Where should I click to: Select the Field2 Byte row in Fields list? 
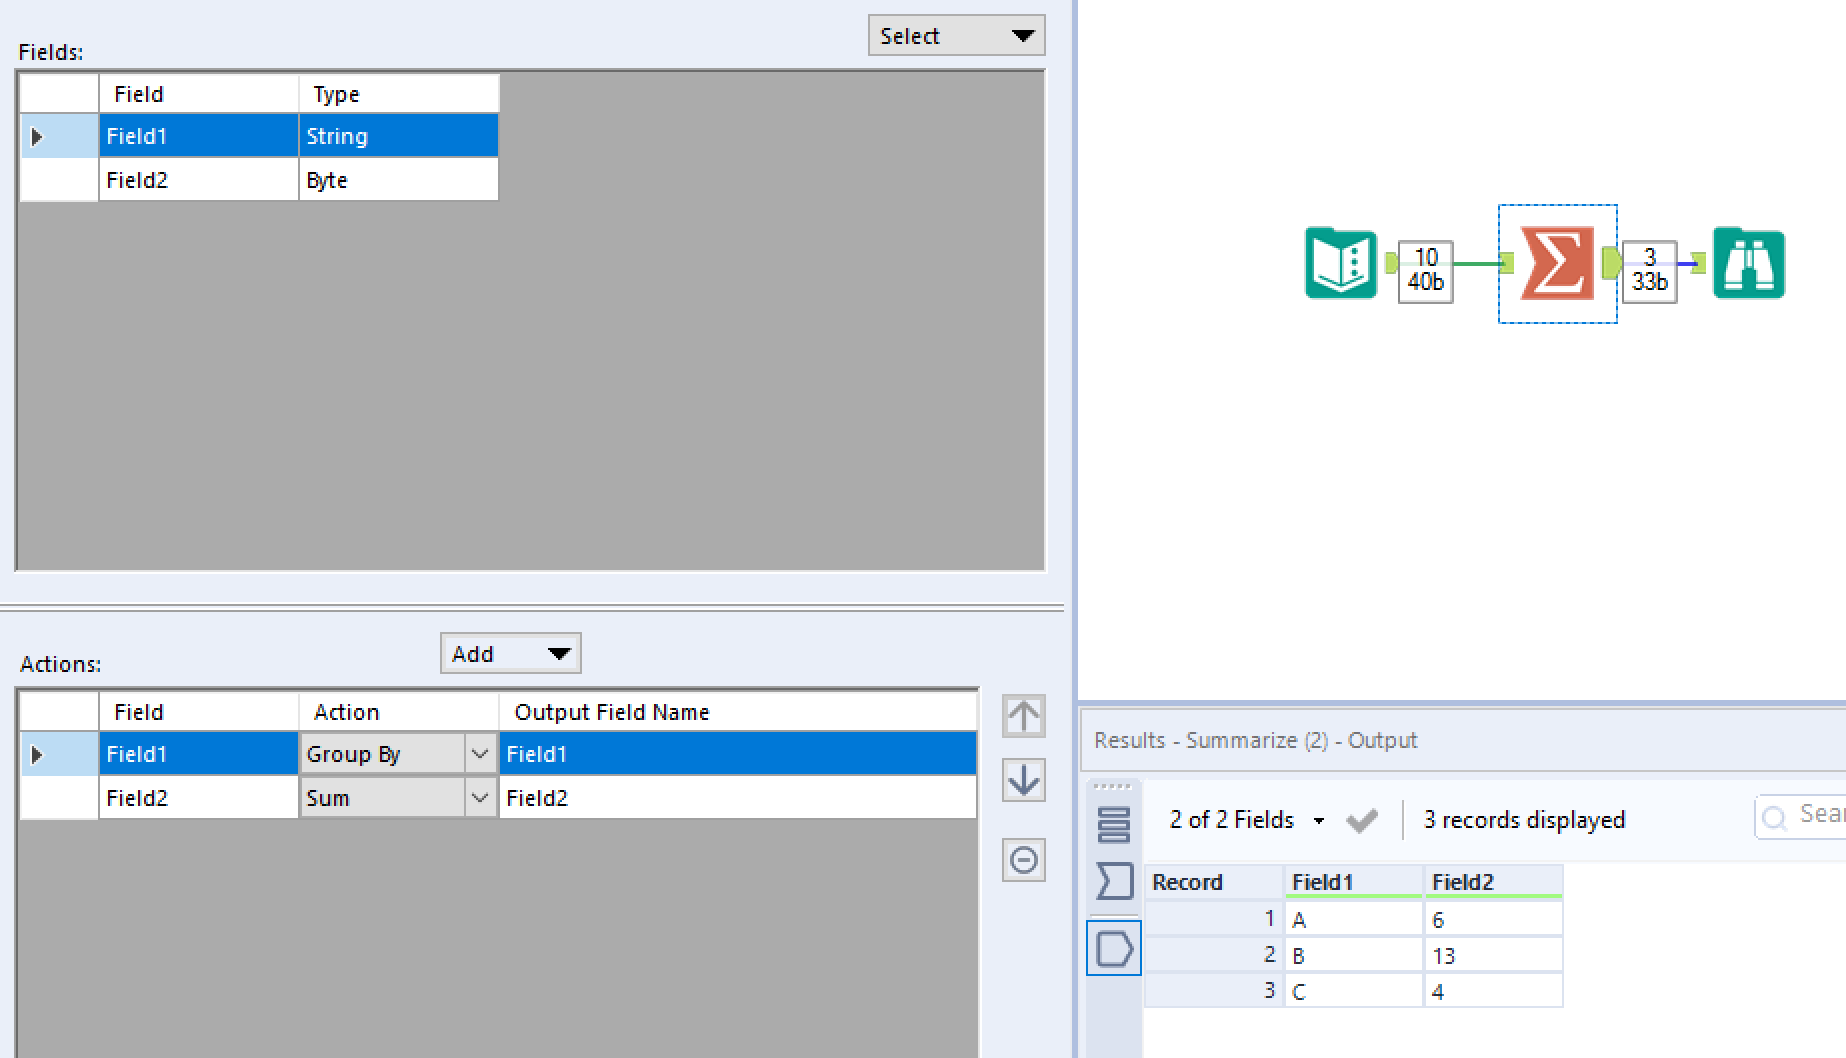(200, 179)
